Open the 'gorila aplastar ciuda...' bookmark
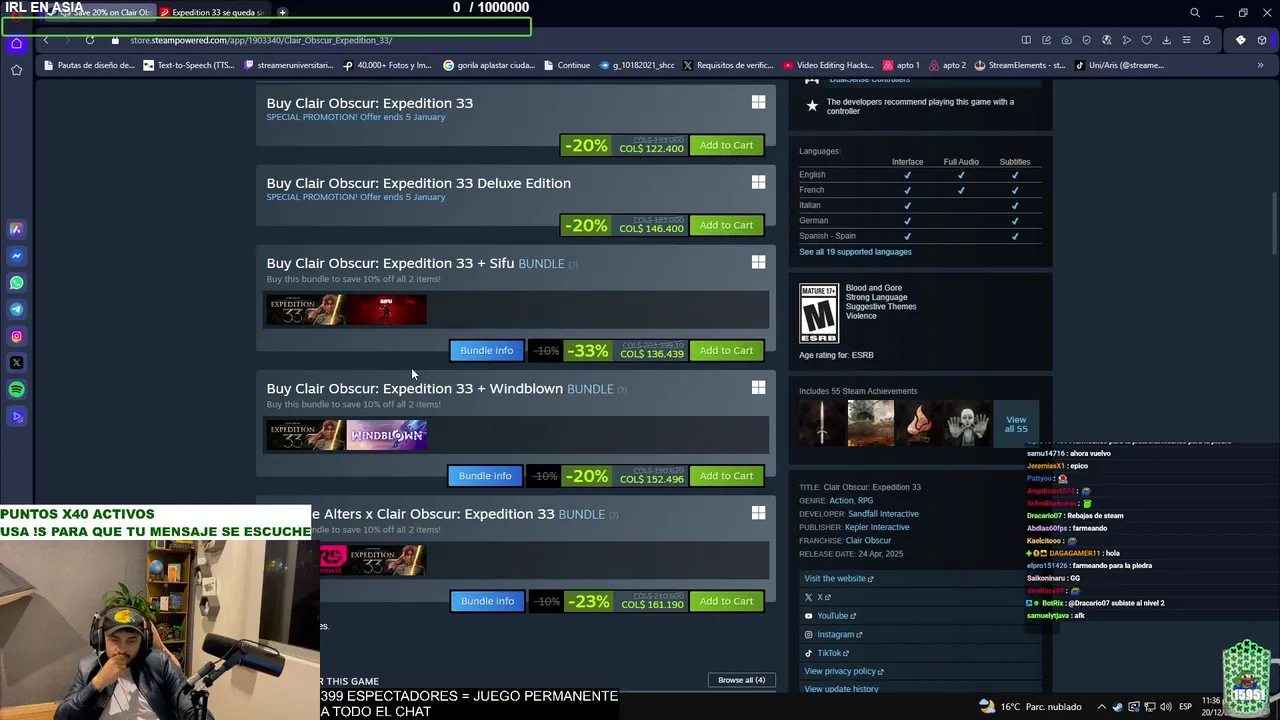The width and height of the screenshot is (1280, 720). pos(488,65)
